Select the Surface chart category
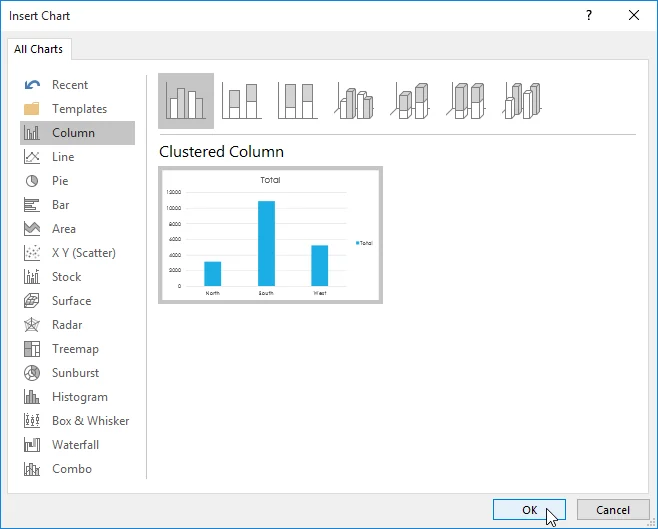This screenshot has width=658, height=529. tap(78, 301)
